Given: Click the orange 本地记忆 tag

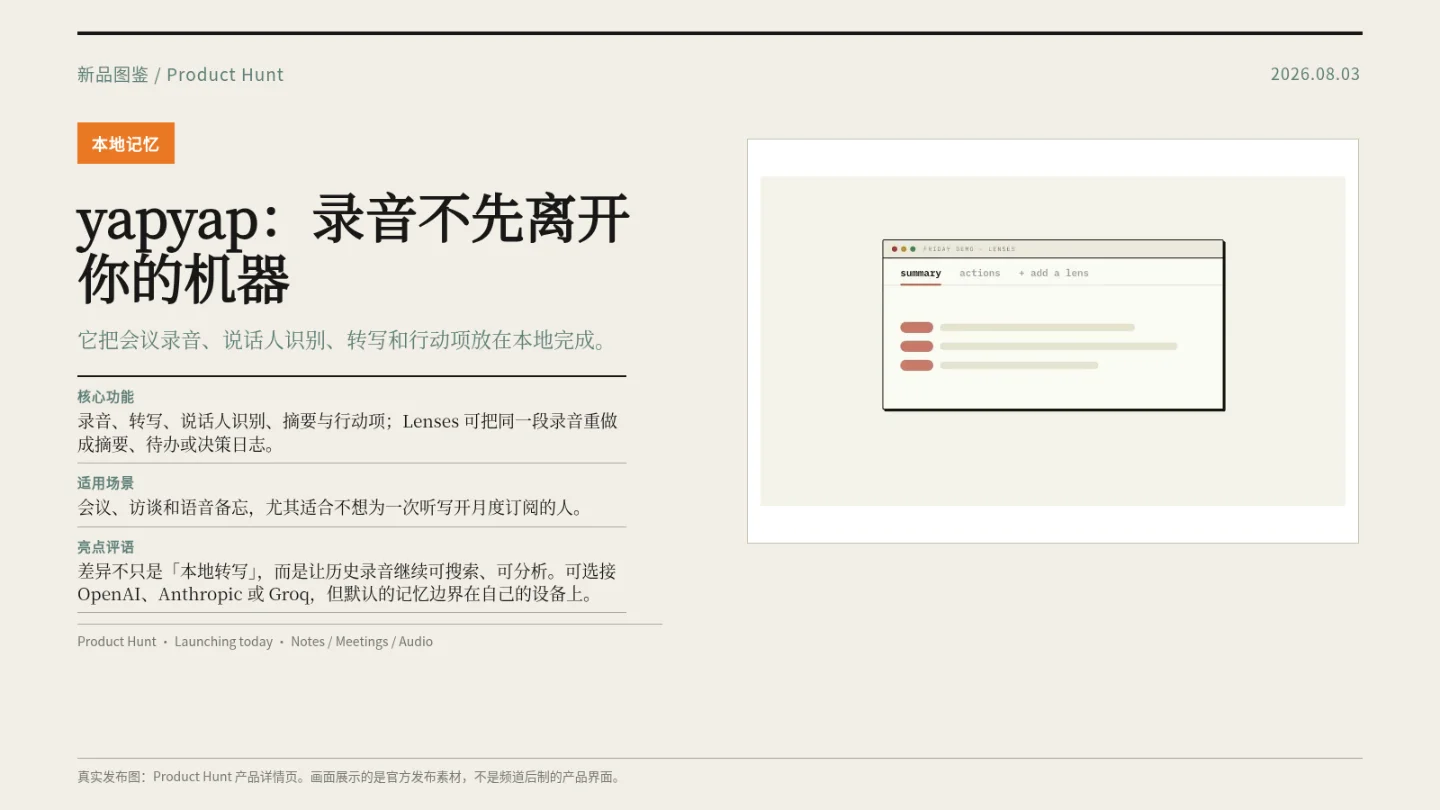Looking at the screenshot, I should tap(126, 143).
